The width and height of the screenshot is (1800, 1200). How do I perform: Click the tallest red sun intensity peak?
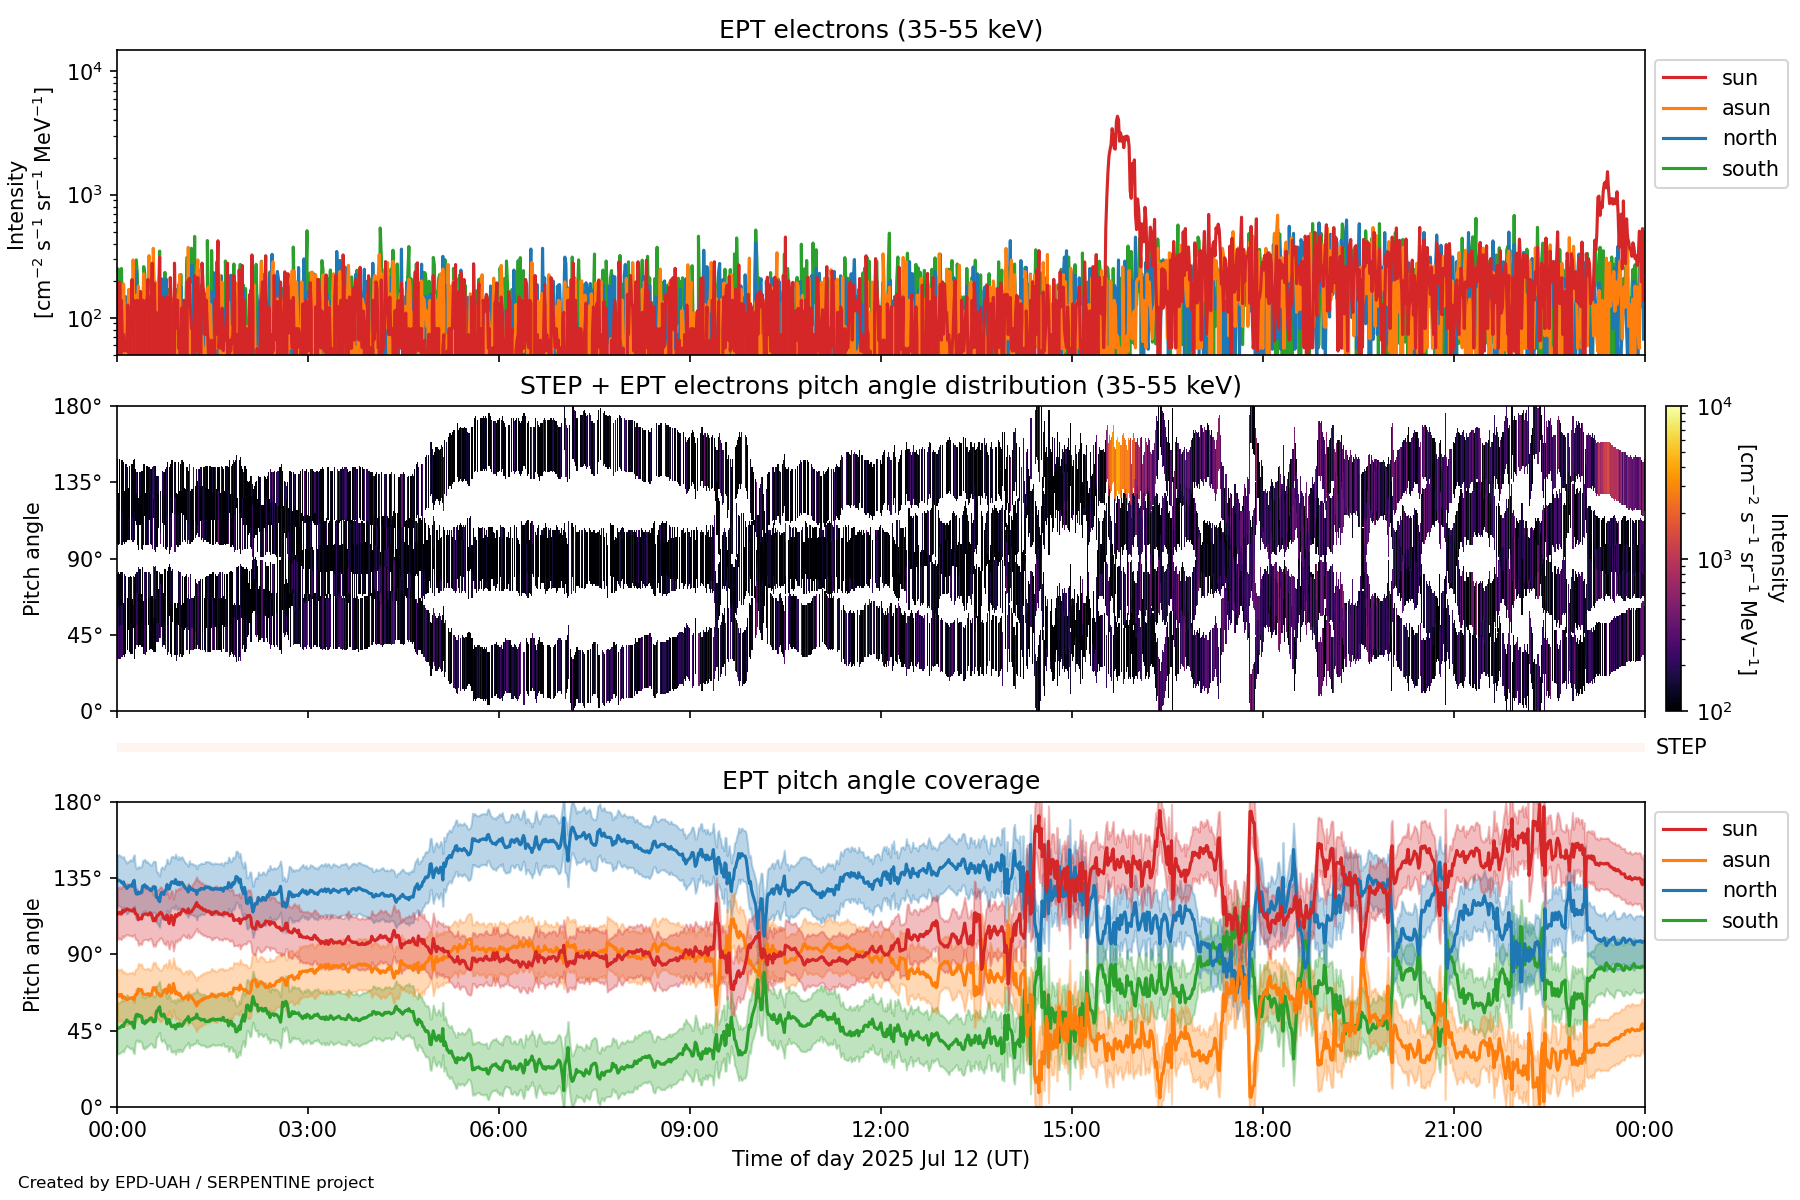click(1117, 120)
